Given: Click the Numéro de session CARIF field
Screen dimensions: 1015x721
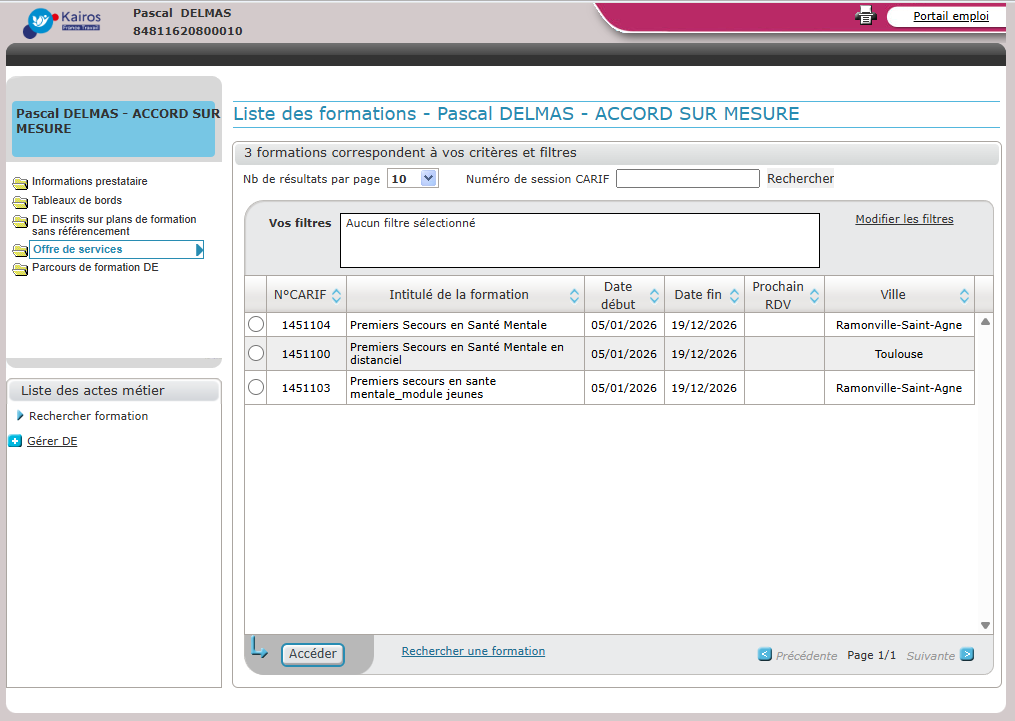Looking at the screenshot, I should (688, 178).
